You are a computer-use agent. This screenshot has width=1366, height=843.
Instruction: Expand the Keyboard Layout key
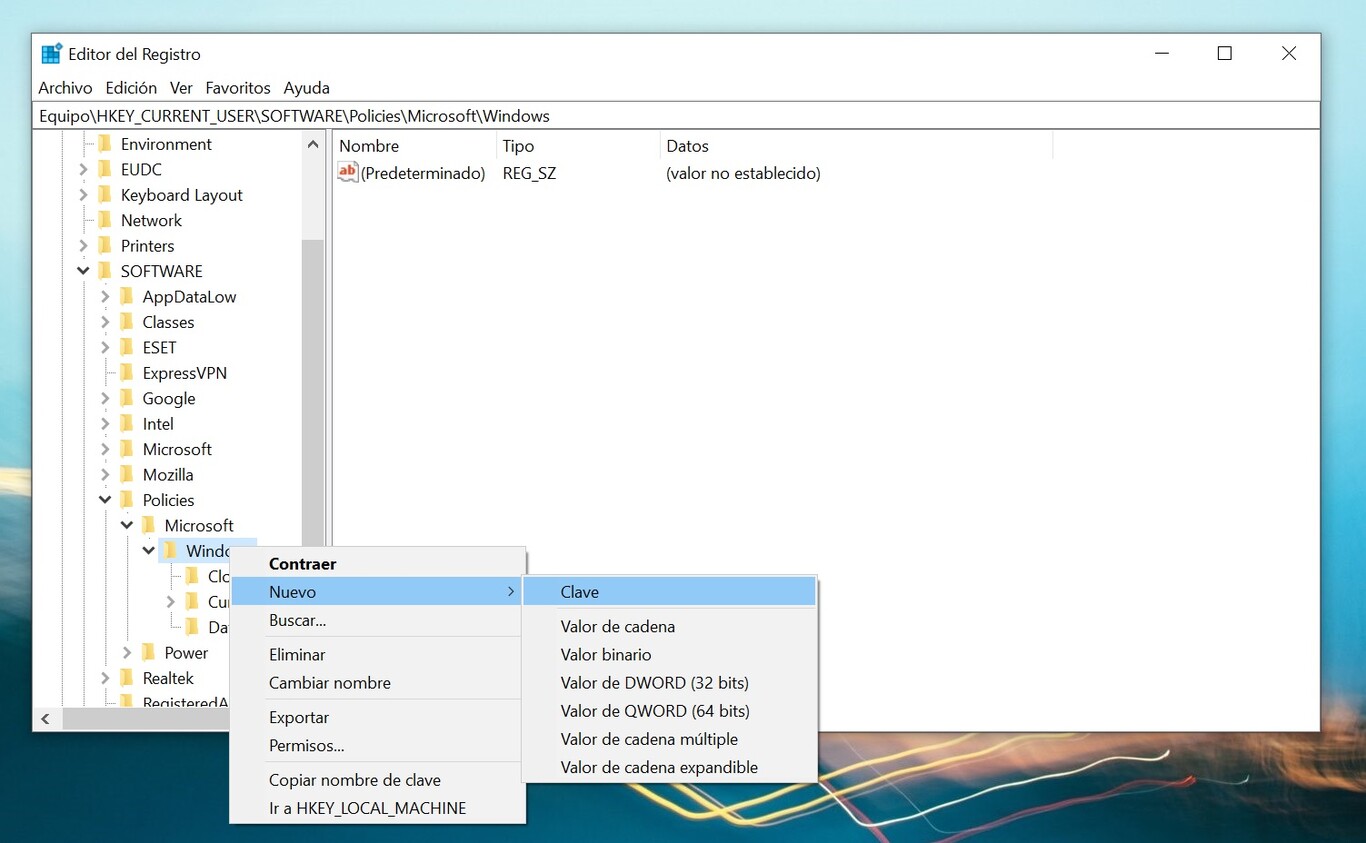pos(83,195)
